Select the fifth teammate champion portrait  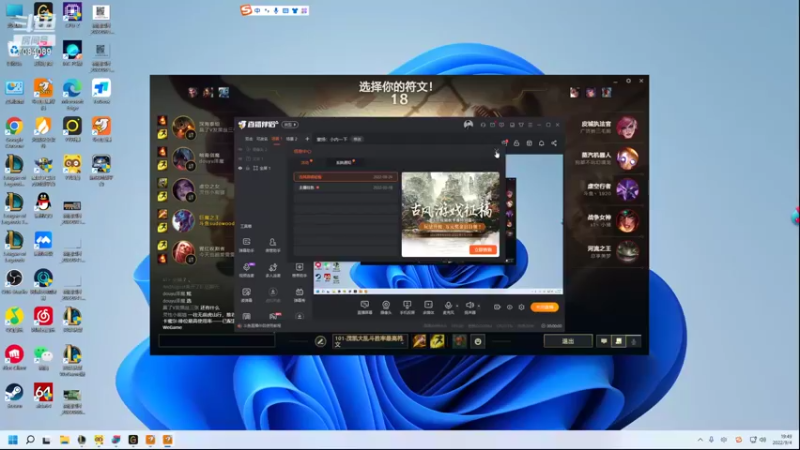[183, 252]
